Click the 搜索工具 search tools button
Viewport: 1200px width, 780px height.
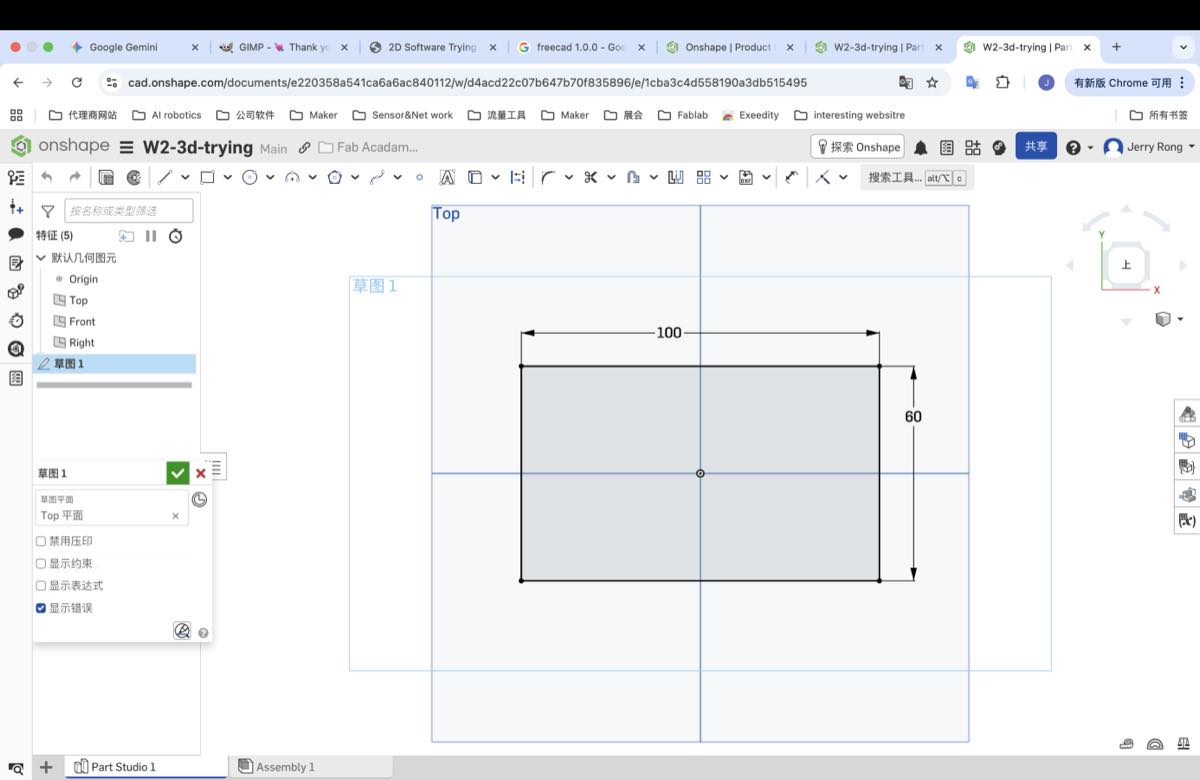pos(917,177)
